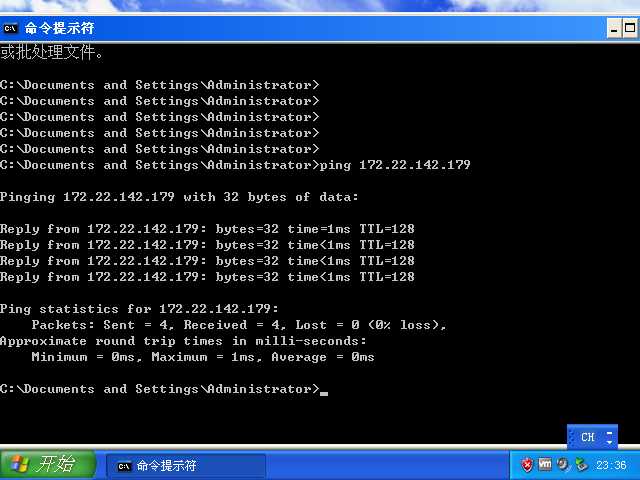This screenshot has width=640, height=480.
Task: Open the red security shield tray icon
Action: click(x=527, y=465)
